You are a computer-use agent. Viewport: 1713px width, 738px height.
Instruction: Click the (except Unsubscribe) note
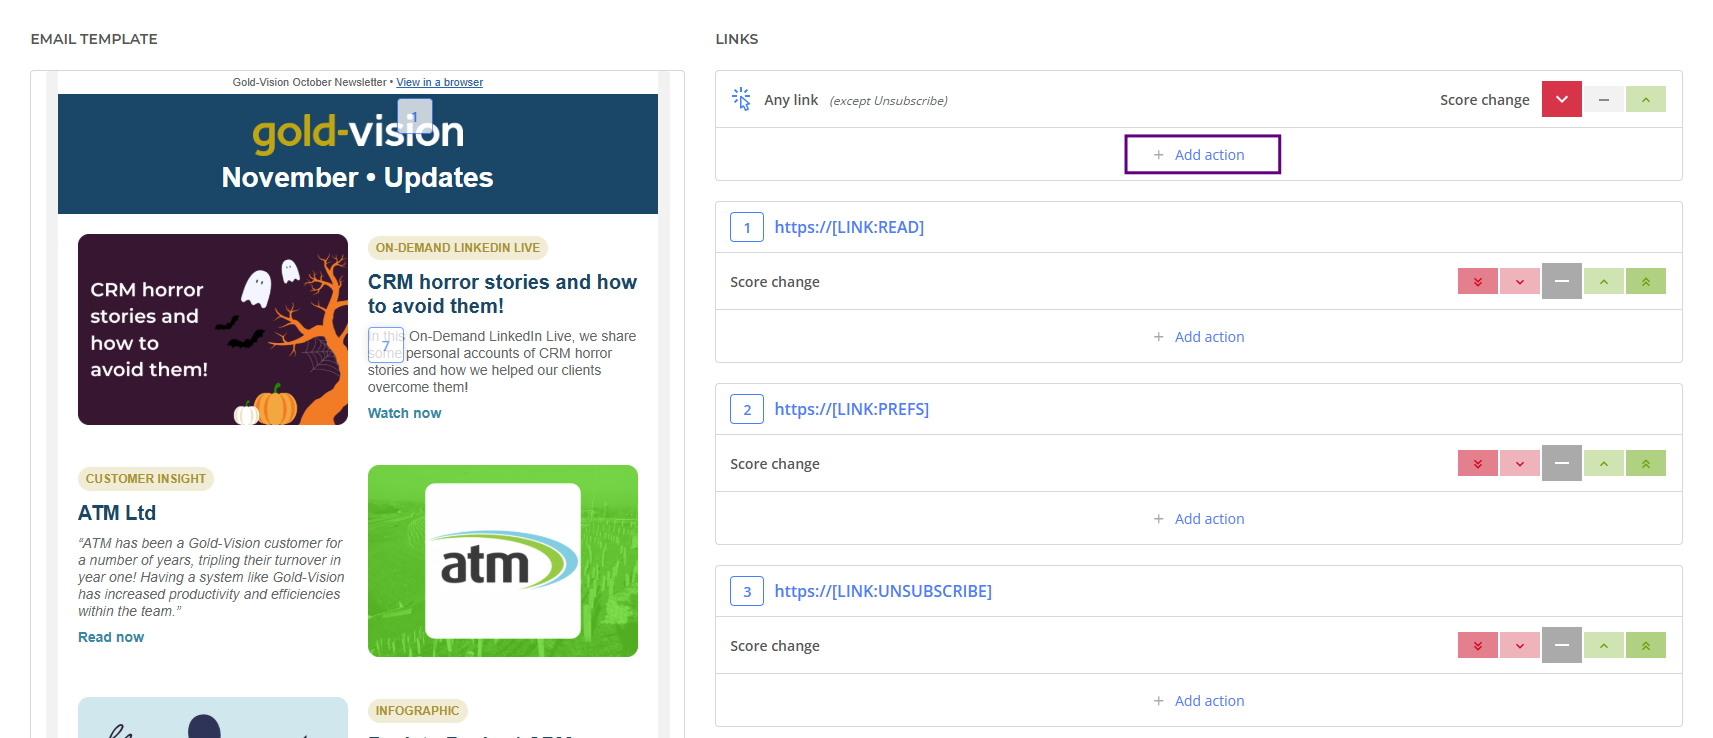(889, 101)
